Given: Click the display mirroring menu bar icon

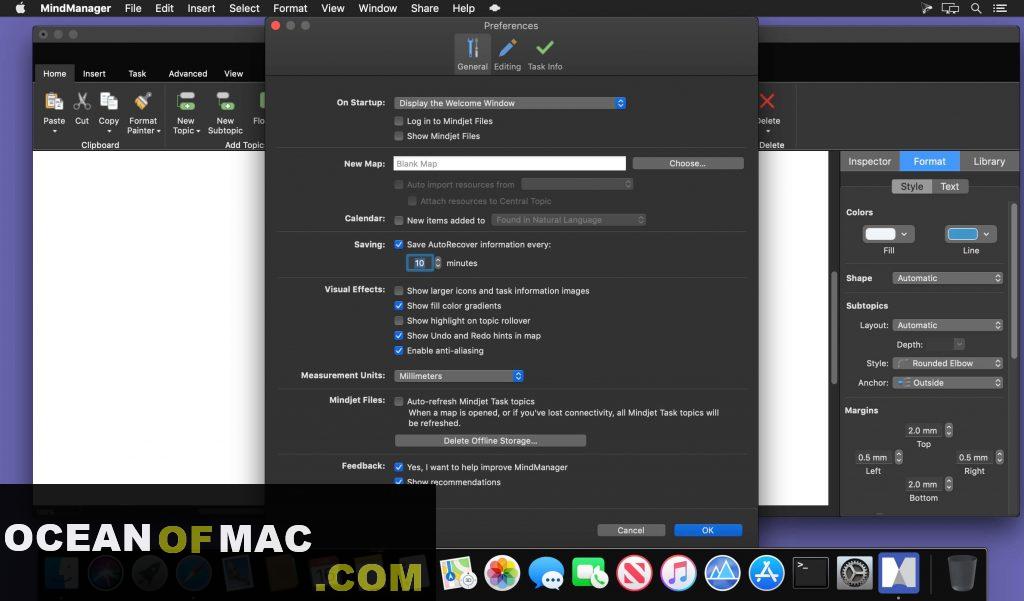Looking at the screenshot, I should pyautogui.click(x=950, y=8).
